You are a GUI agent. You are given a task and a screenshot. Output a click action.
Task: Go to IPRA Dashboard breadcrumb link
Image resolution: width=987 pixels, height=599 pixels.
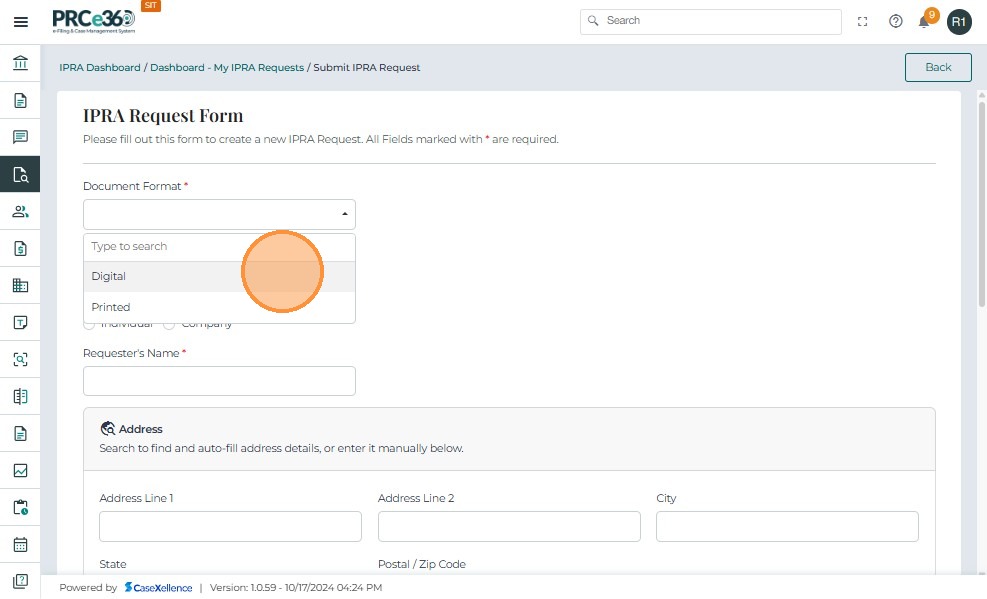click(x=100, y=68)
